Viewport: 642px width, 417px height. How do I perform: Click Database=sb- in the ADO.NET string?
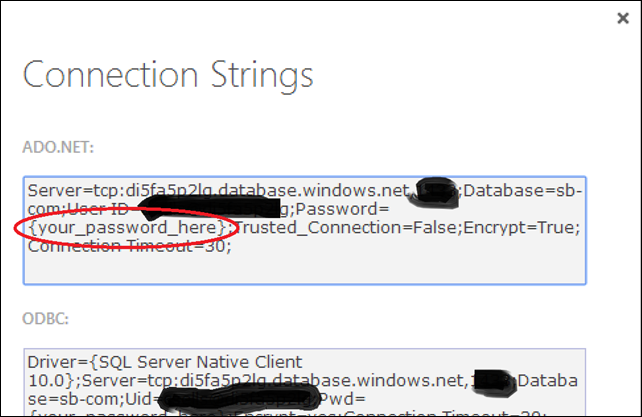pos(522,191)
